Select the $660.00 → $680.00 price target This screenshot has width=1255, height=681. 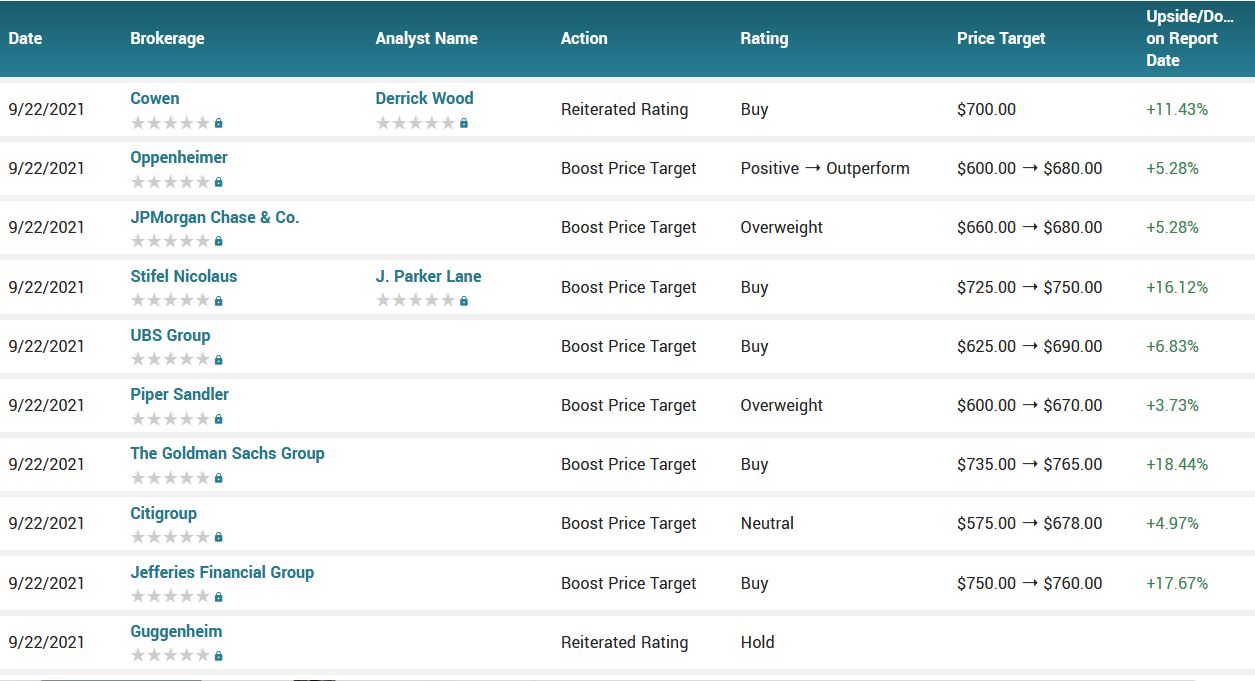[x=1030, y=227]
